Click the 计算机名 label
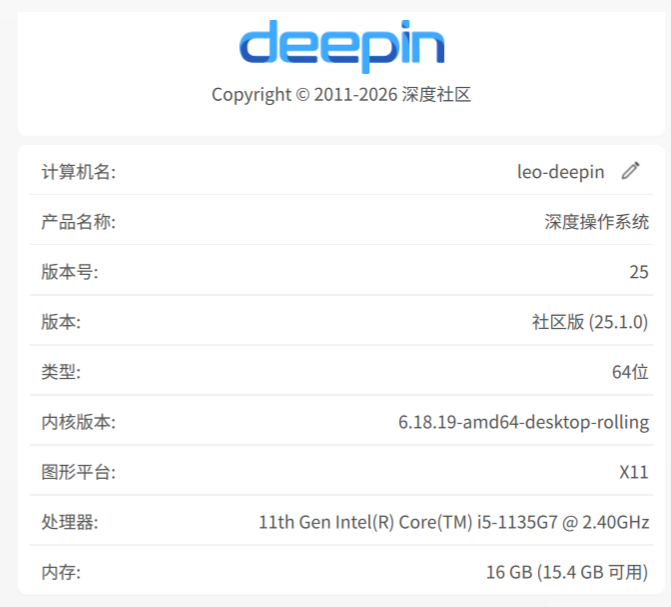The image size is (671, 607). click(x=78, y=172)
